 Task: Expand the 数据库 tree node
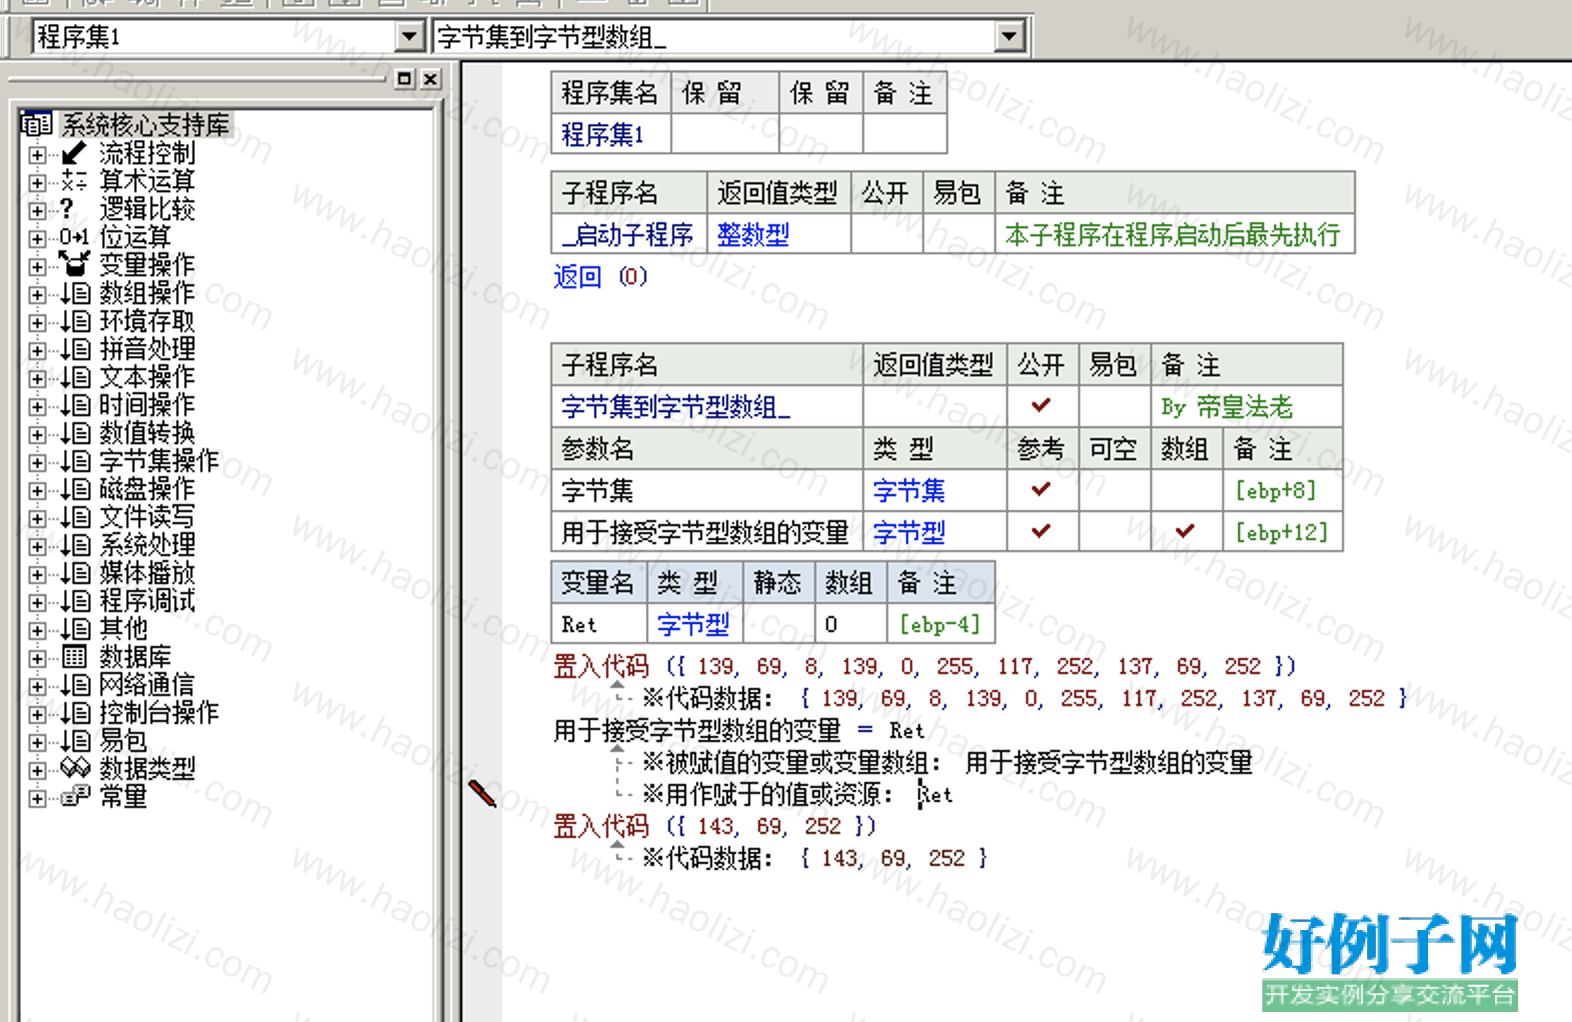pyautogui.click(x=37, y=659)
